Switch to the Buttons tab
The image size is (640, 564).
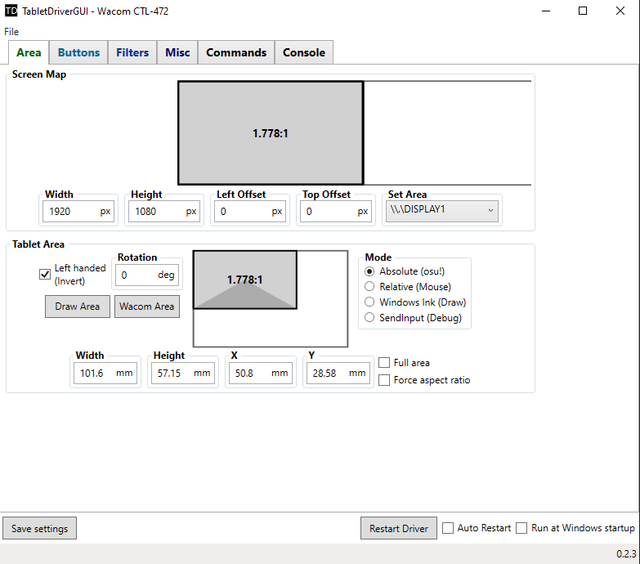(x=79, y=53)
